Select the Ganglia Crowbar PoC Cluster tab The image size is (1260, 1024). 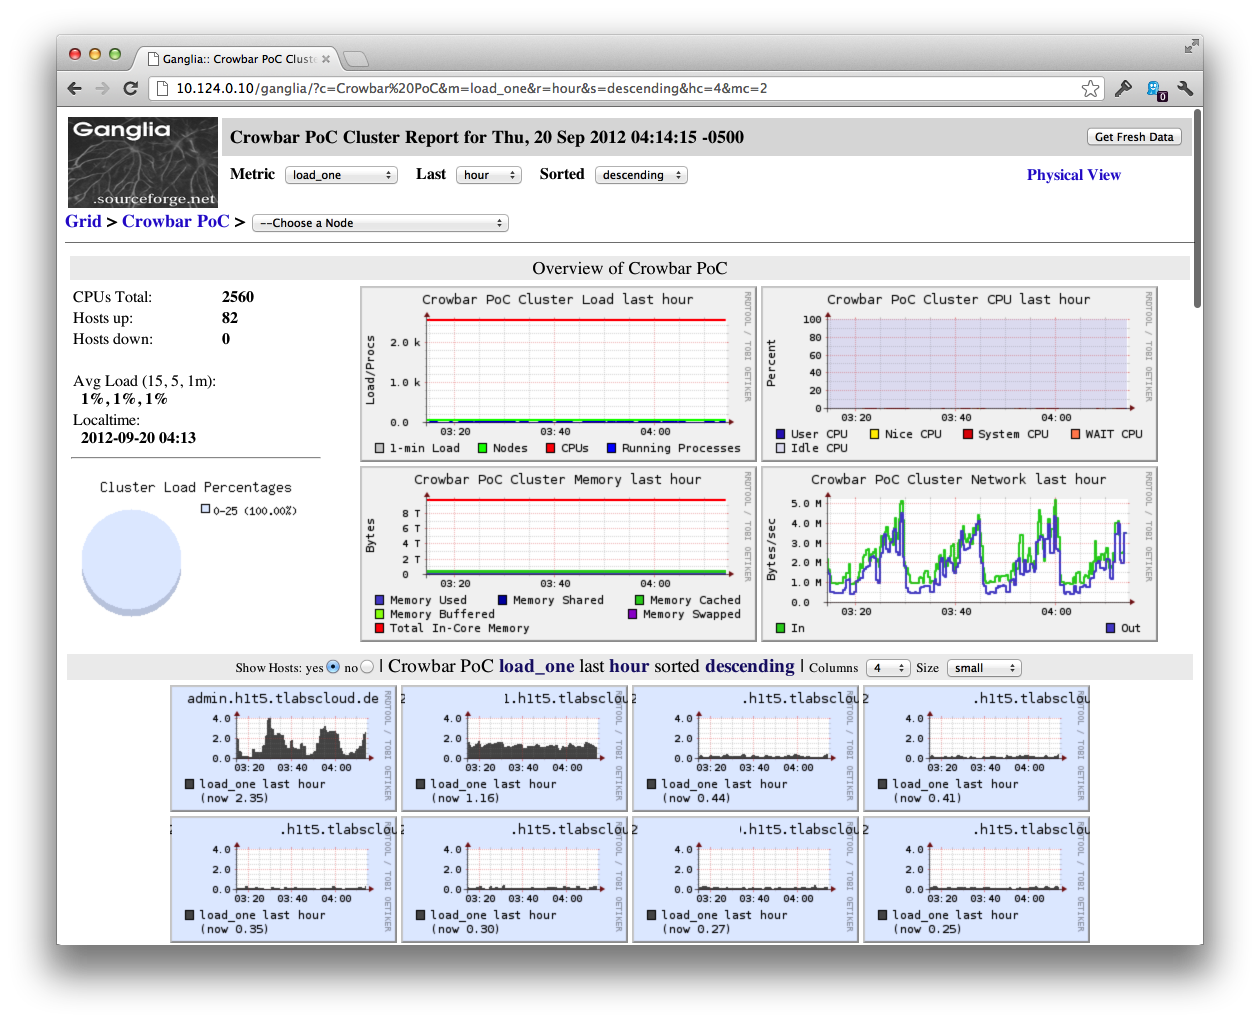click(238, 59)
